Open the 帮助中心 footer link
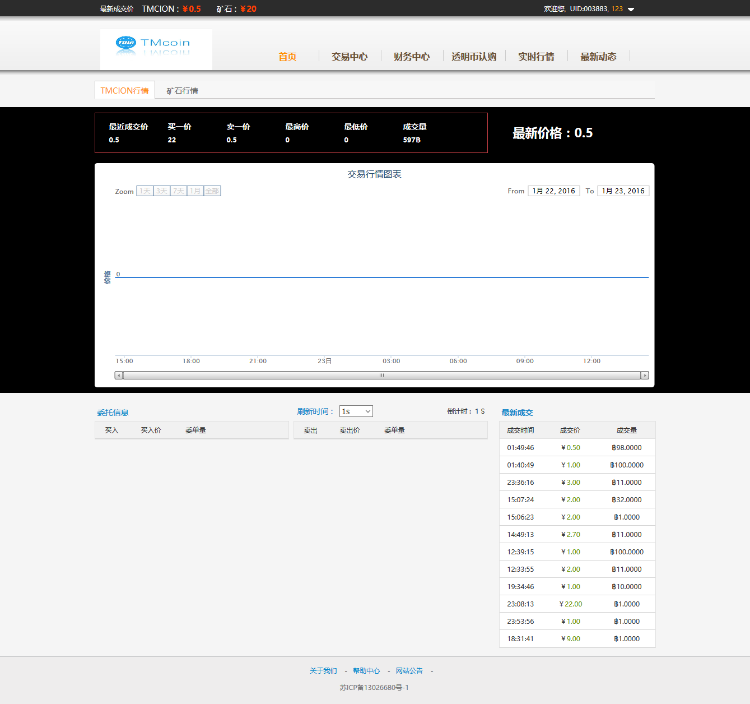 366,671
